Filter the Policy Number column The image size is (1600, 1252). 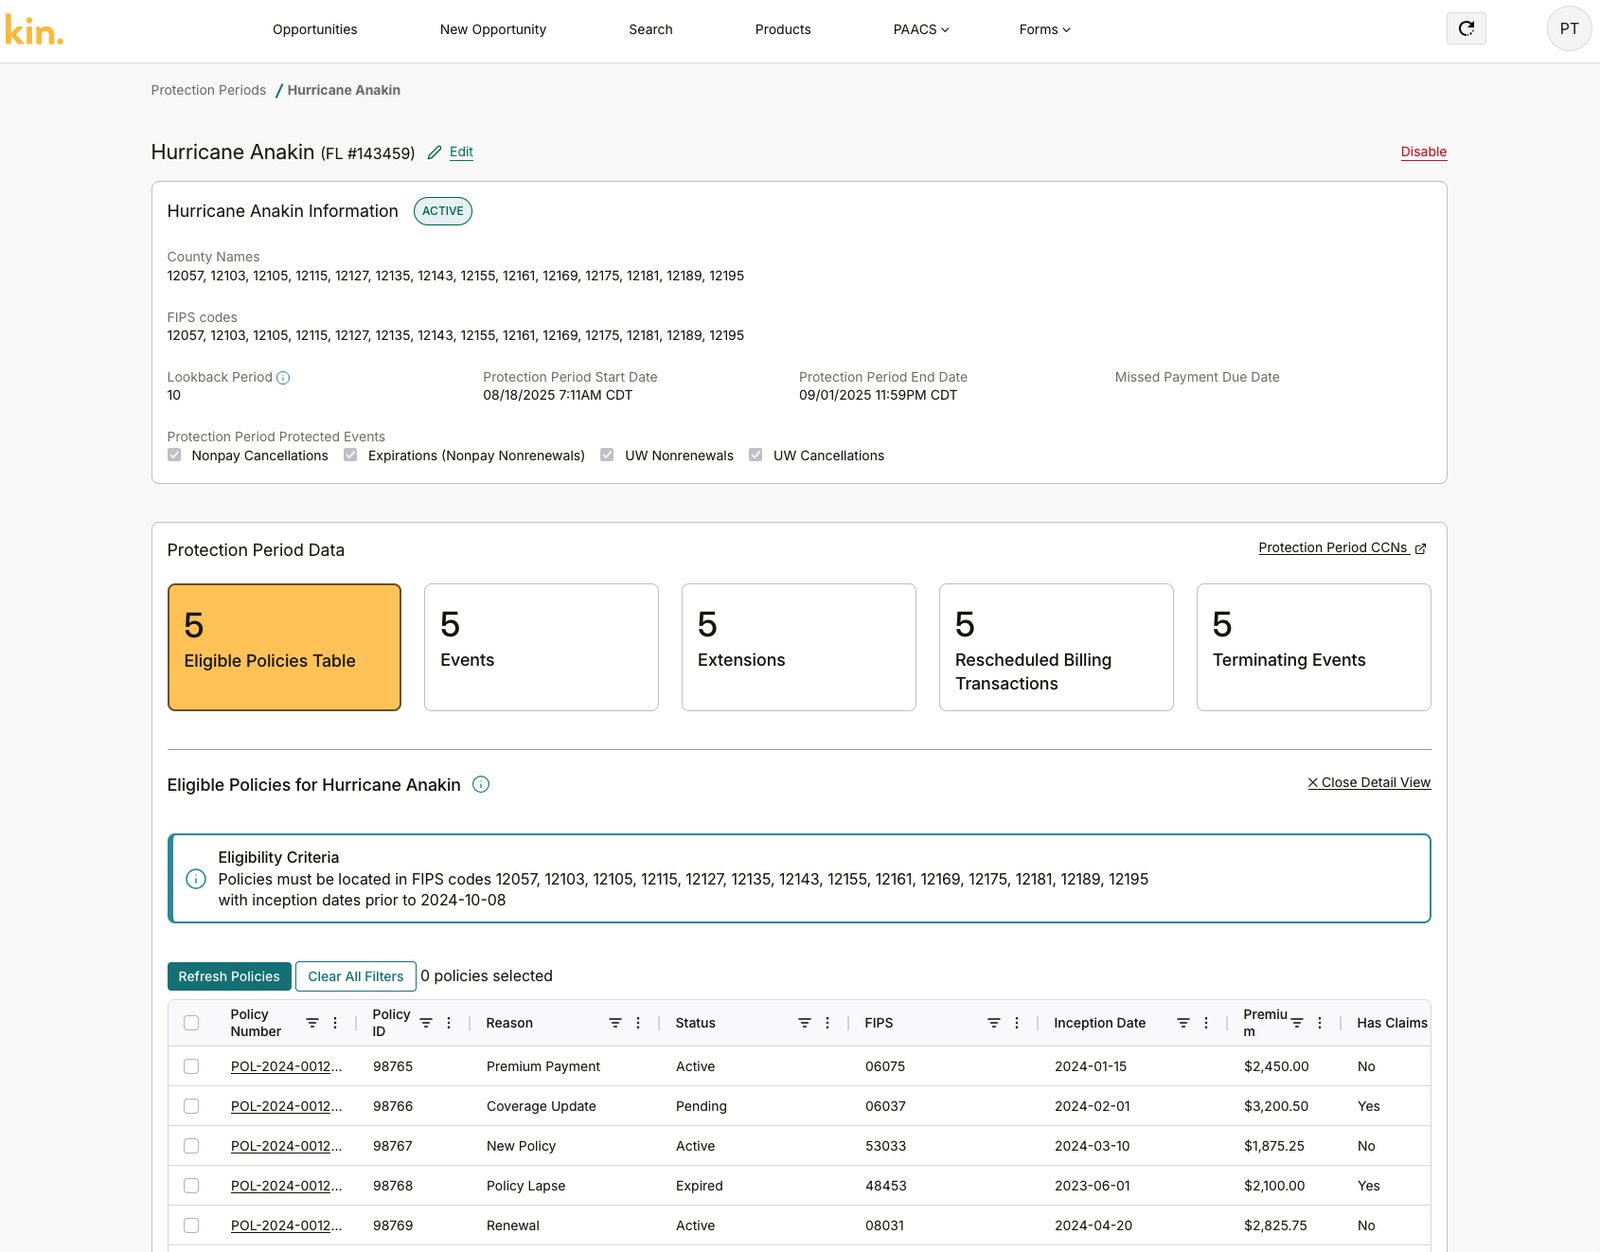click(312, 1023)
